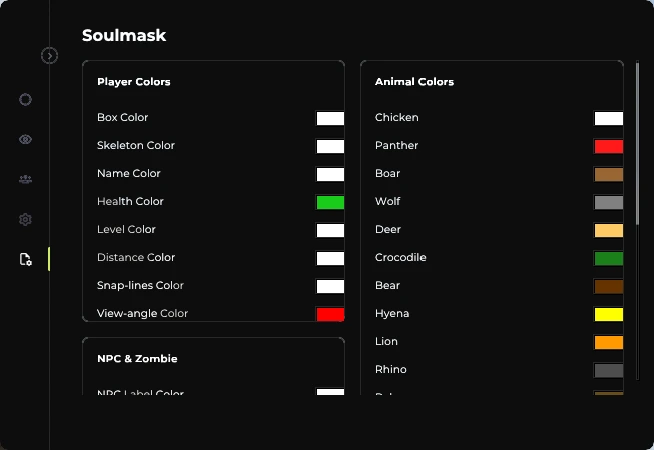Pick the Snap-lines Color swatch
The image size is (654, 450).
330,286
